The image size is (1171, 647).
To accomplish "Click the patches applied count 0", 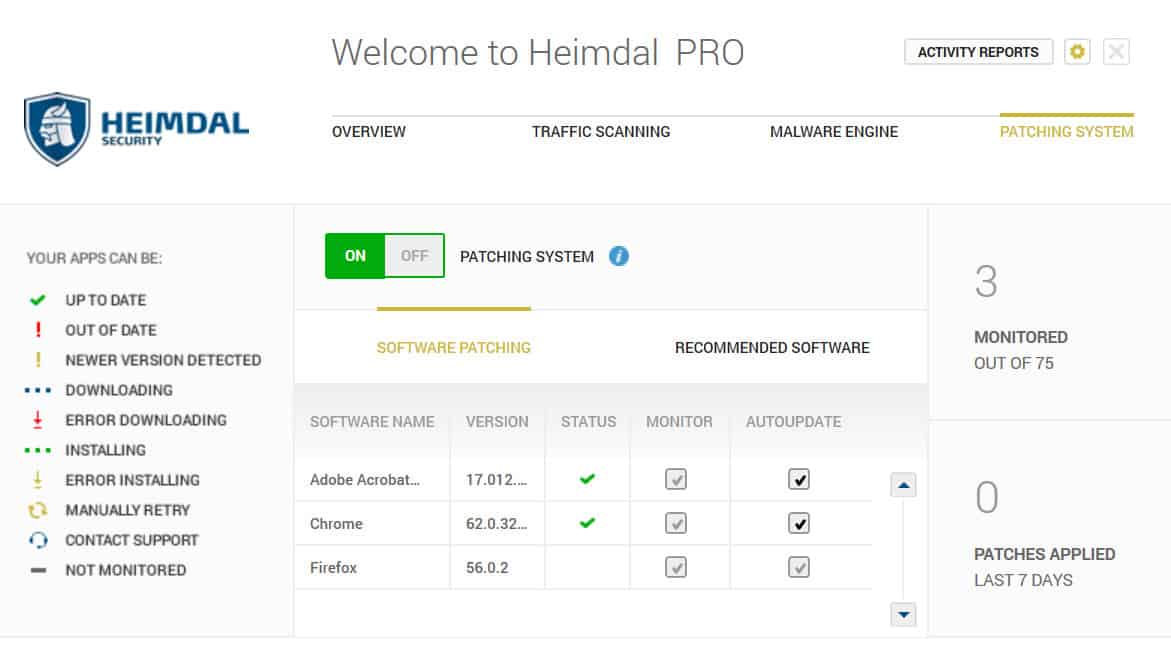I will click(987, 497).
